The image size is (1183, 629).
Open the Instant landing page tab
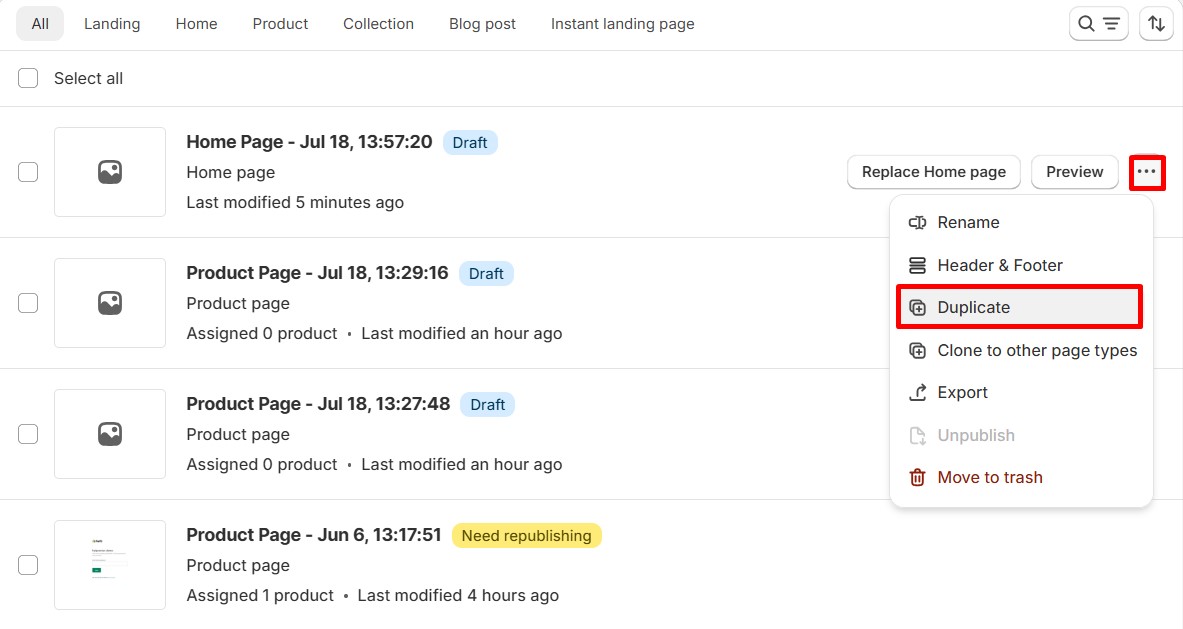(x=622, y=24)
